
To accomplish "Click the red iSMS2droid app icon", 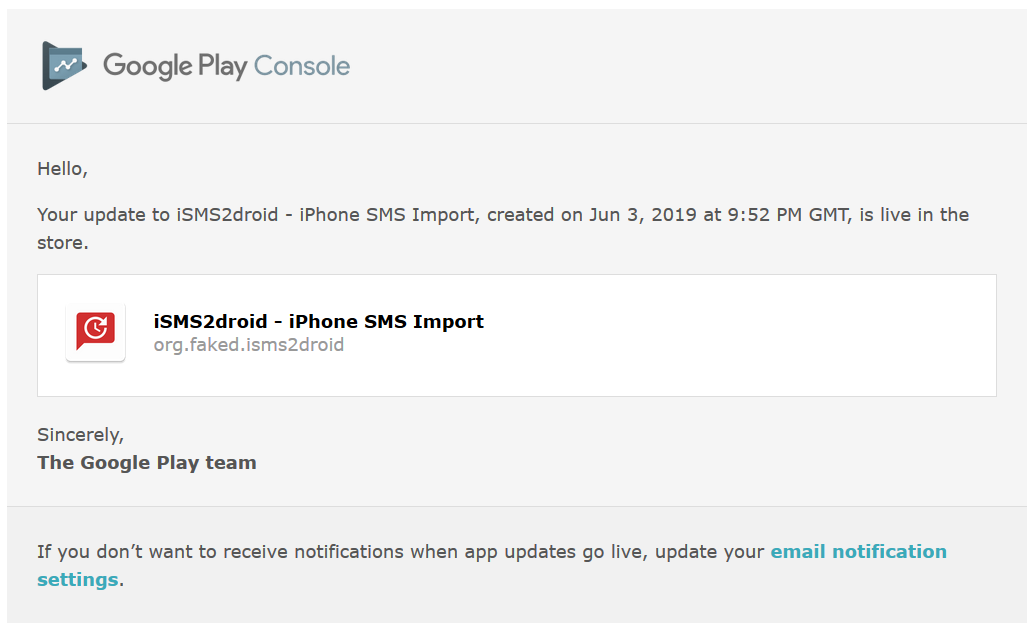I will click(x=96, y=332).
